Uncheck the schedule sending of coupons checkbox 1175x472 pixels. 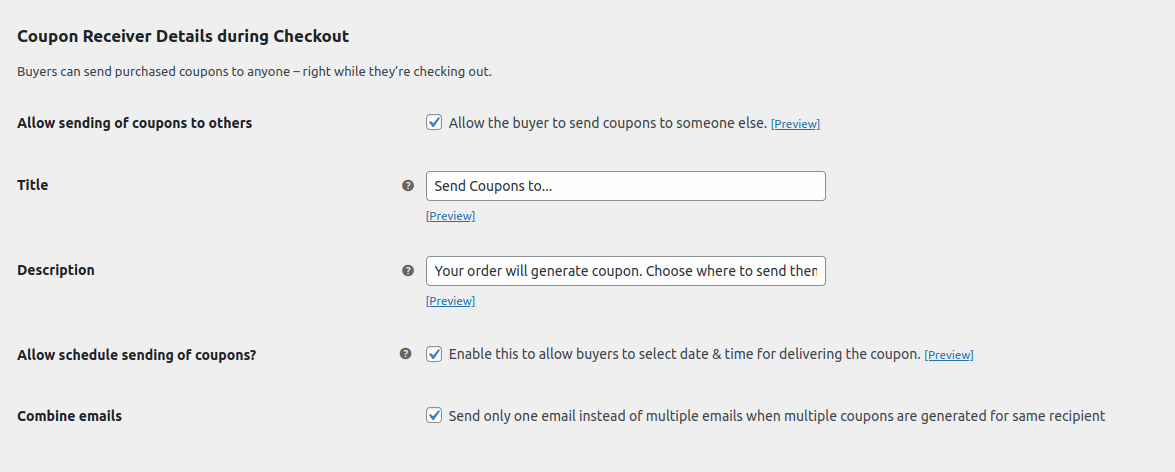[434, 354]
